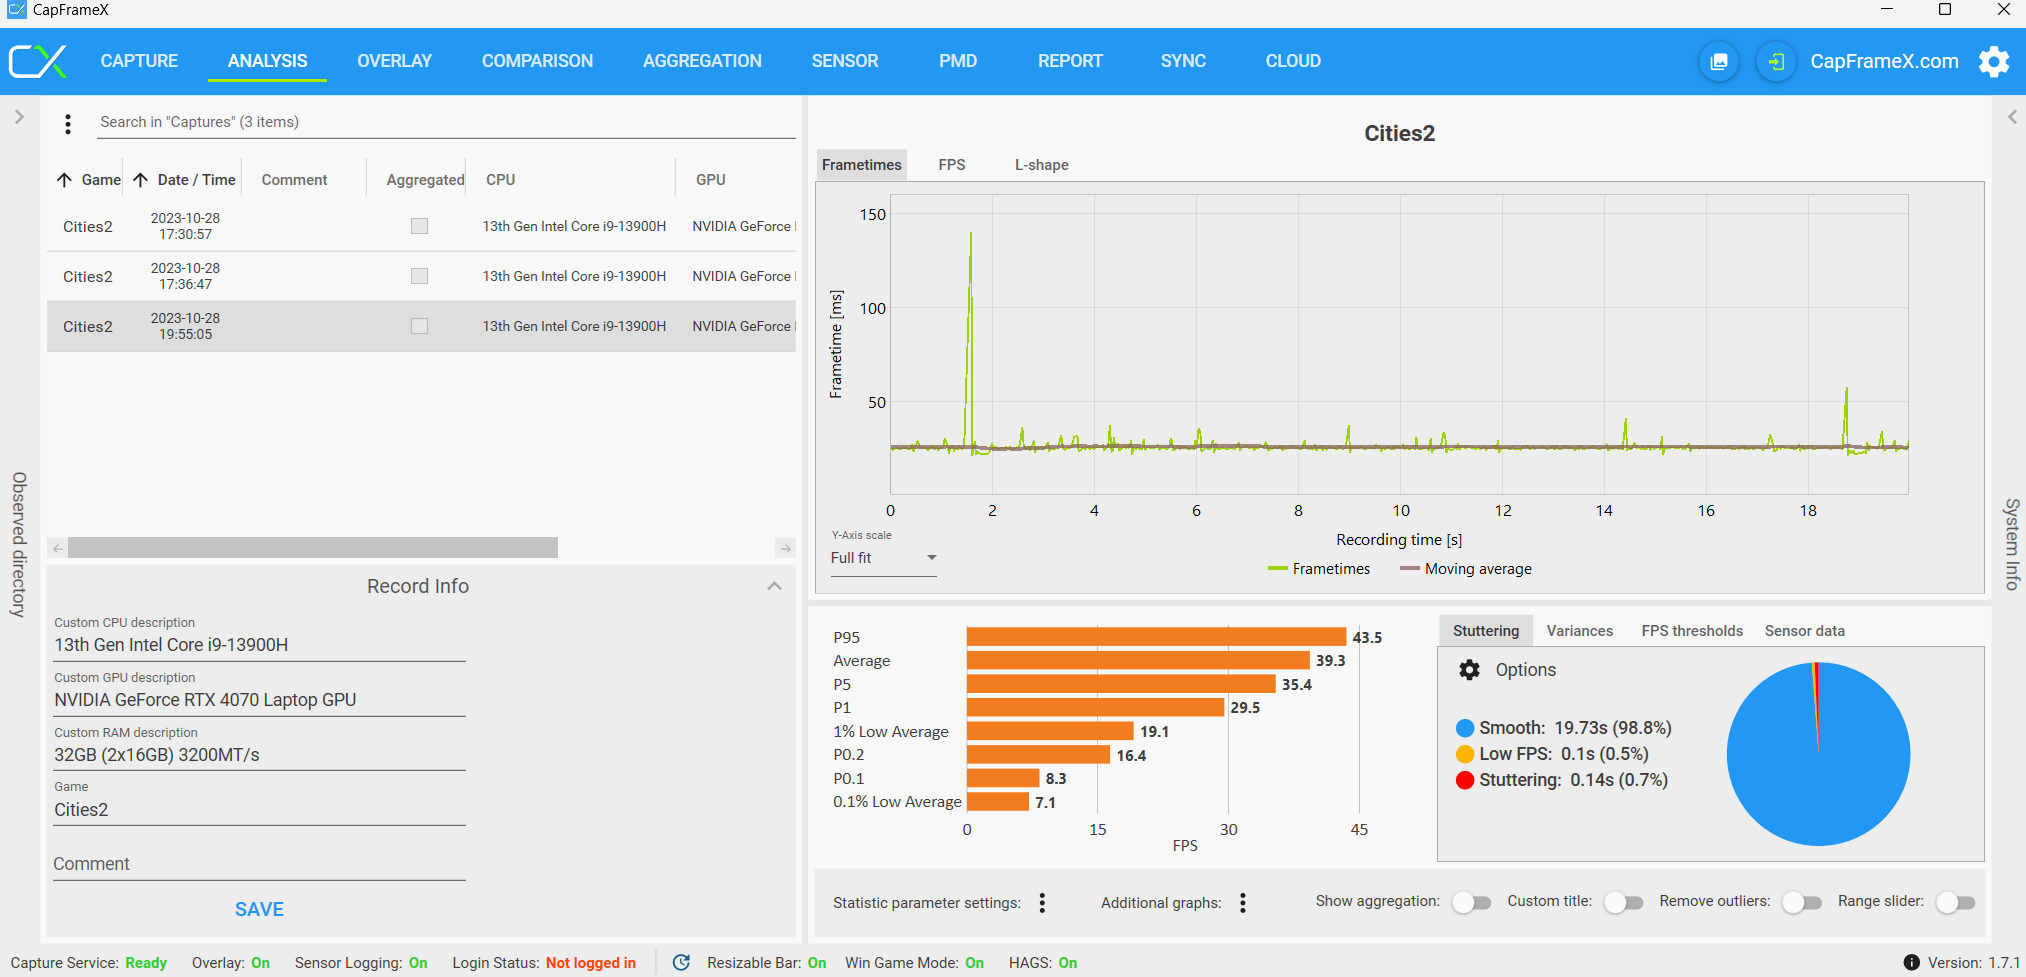Screen dimensions: 2026x977
Task: Select the Cities2 capture from 17:36:47
Action: 421,276
